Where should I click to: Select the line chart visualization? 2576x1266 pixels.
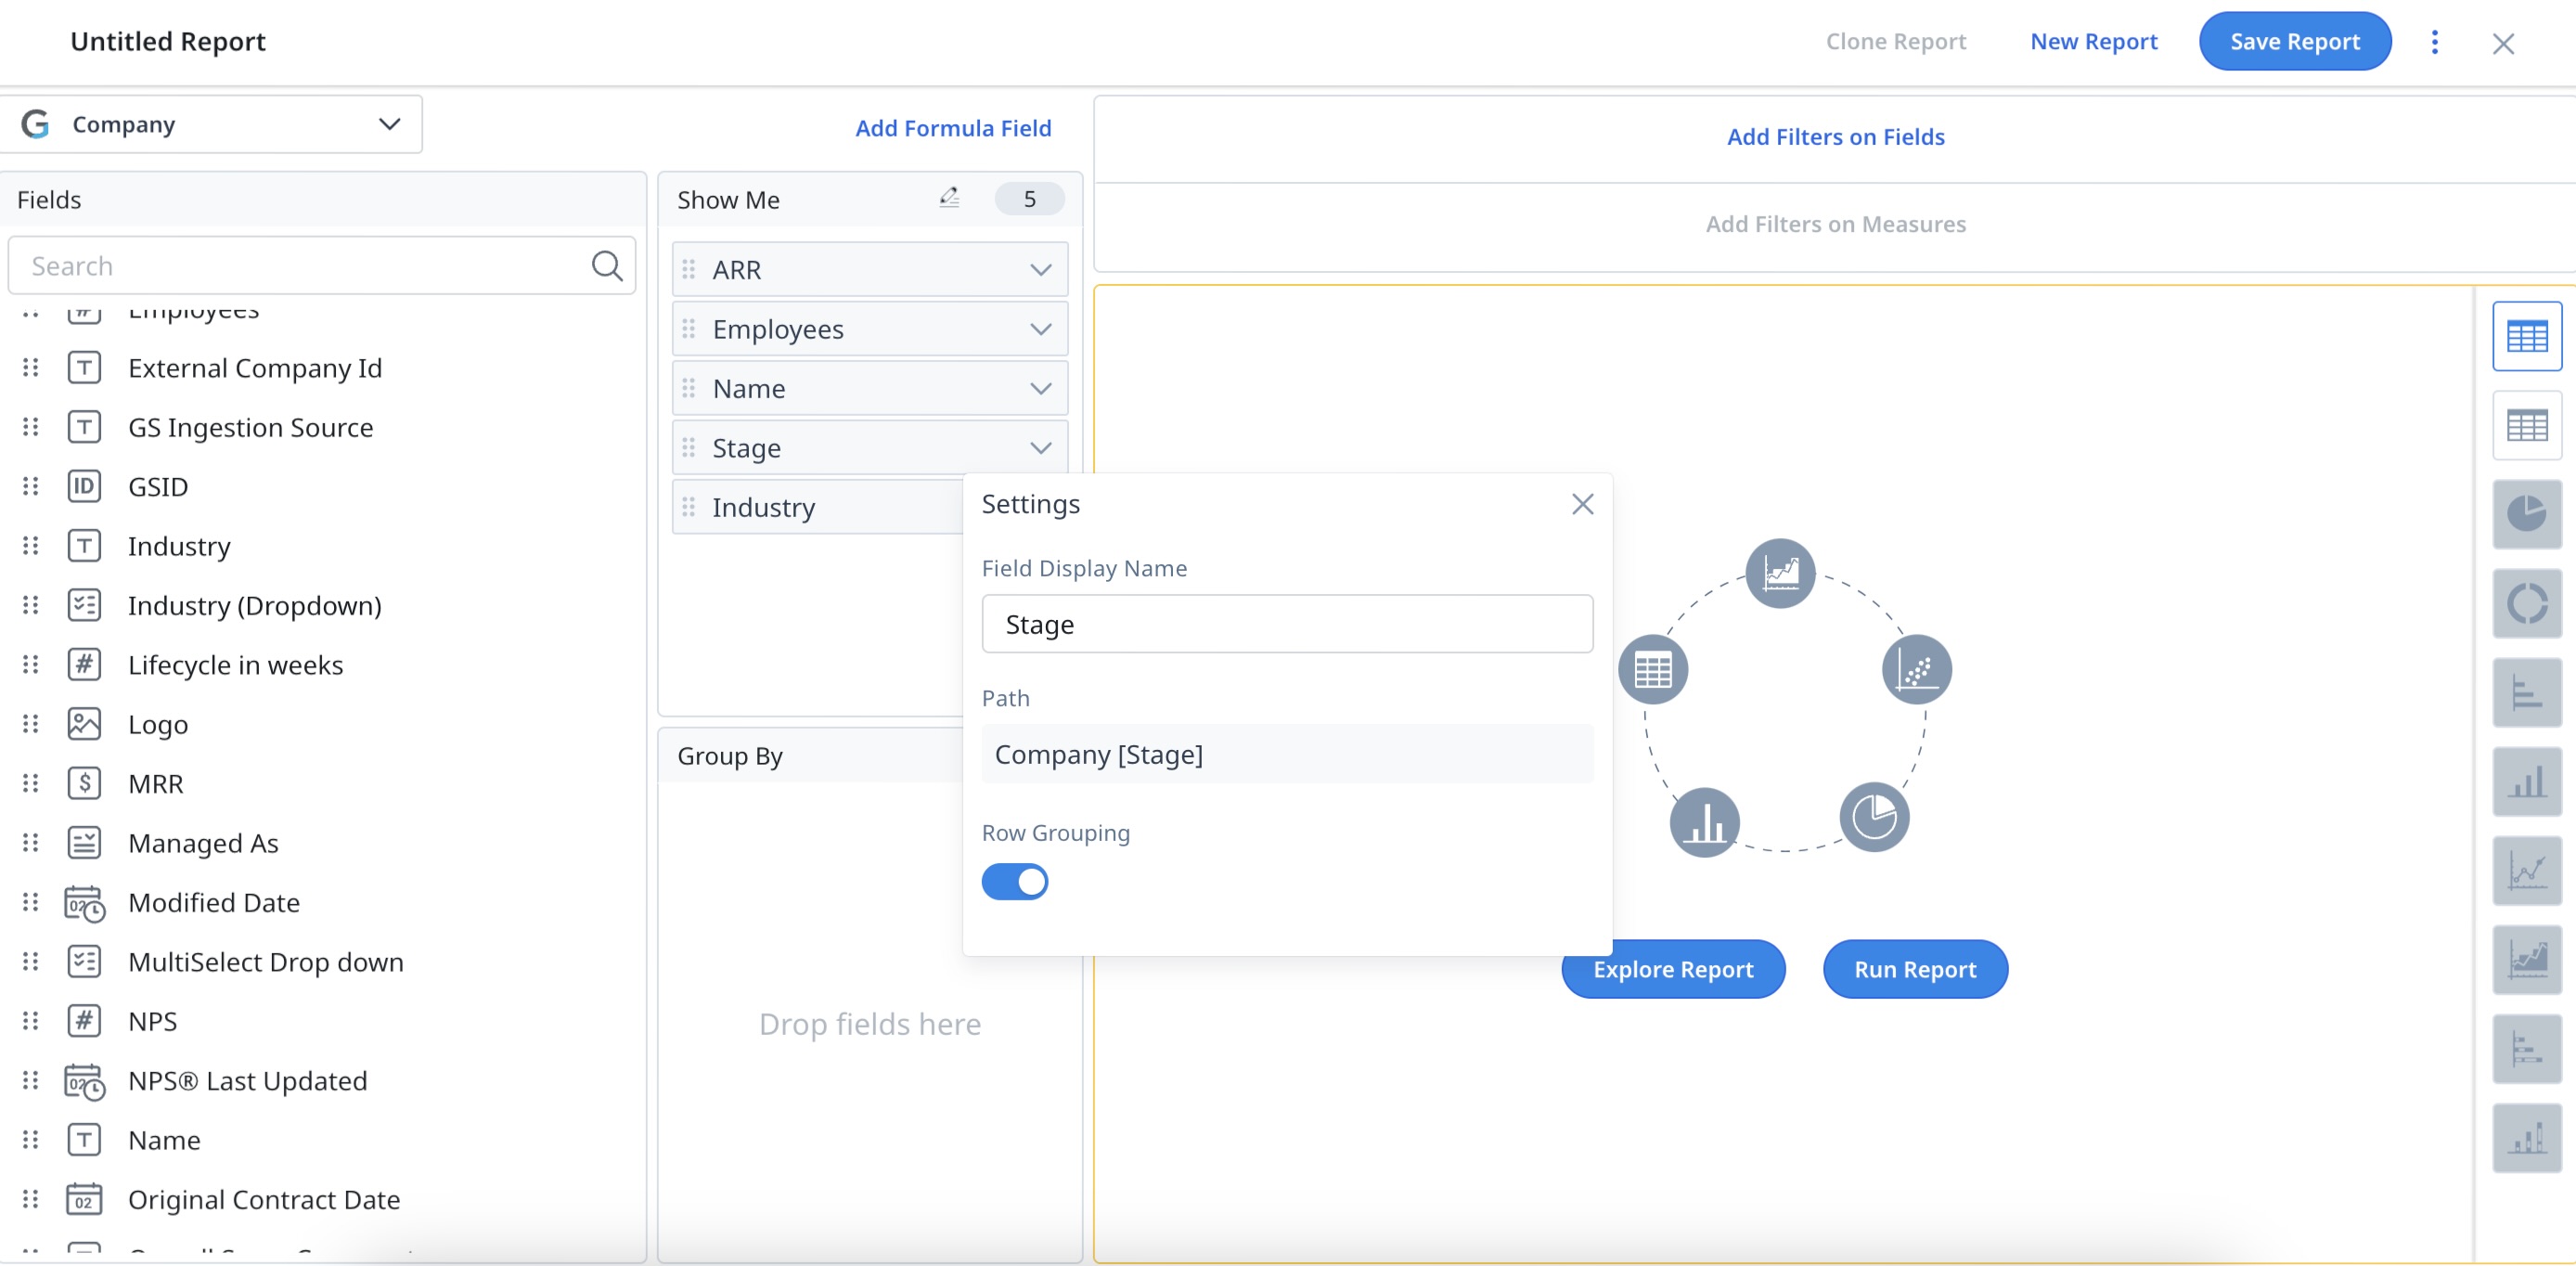click(x=2526, y=871)
